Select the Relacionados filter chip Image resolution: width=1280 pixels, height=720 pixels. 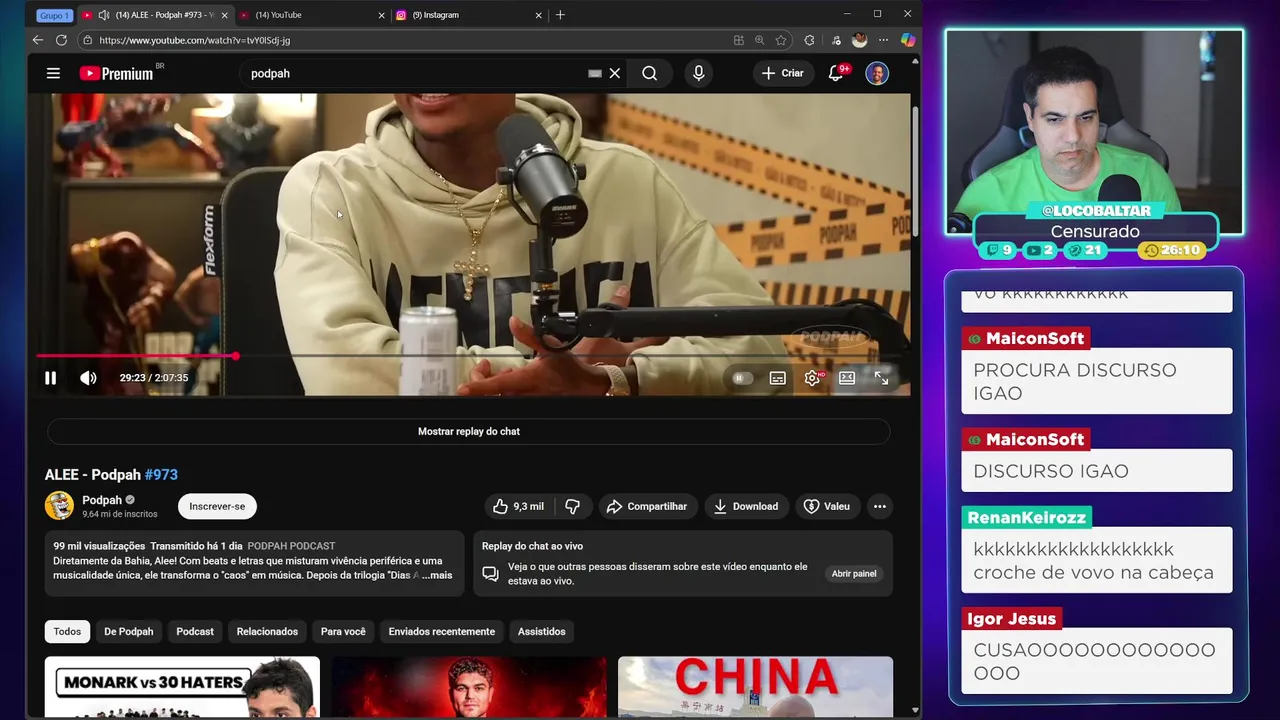(x=267, y=631)
